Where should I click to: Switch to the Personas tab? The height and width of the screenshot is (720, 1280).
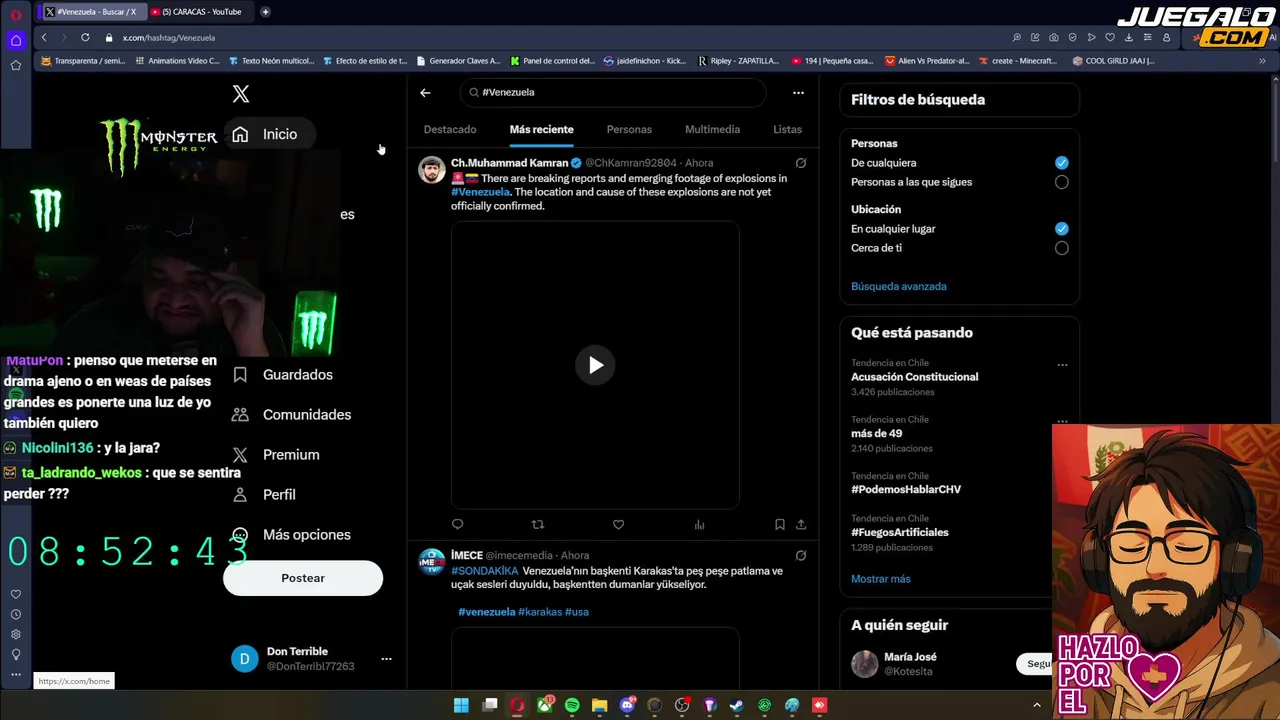(629, 129)
